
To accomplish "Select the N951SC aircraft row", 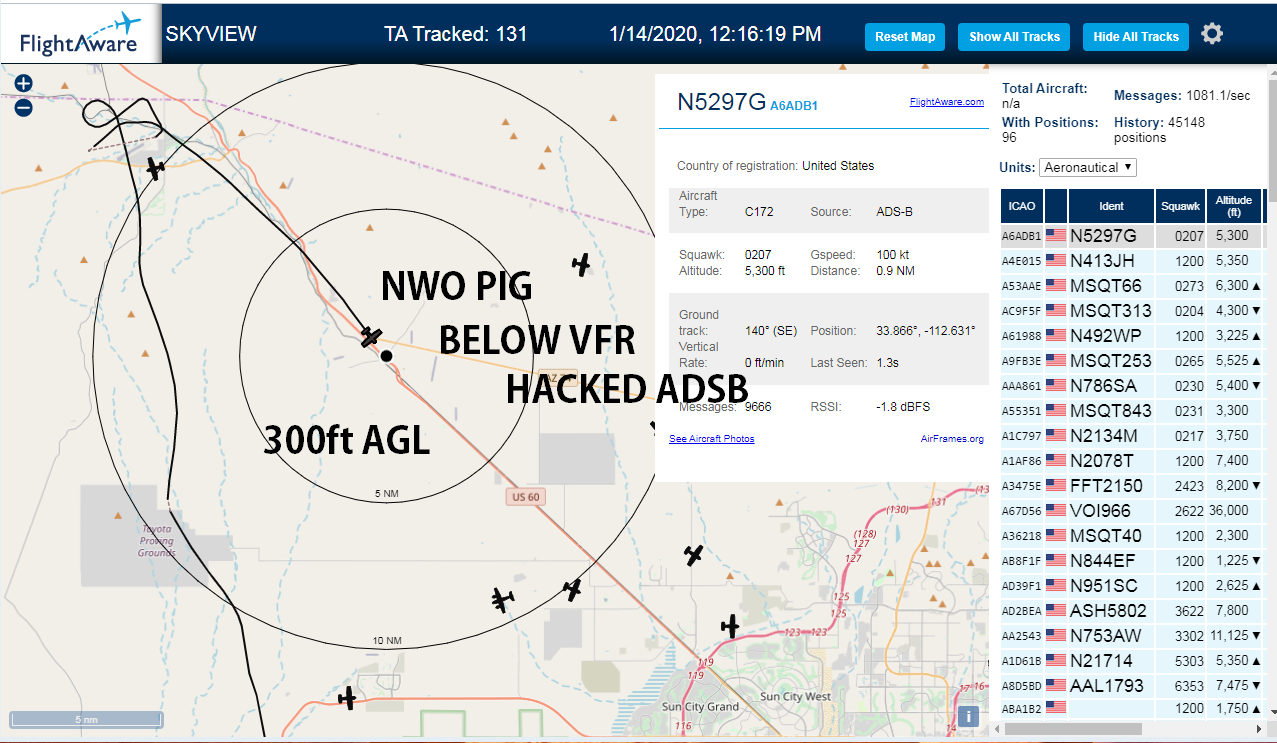I will 1132,586.
